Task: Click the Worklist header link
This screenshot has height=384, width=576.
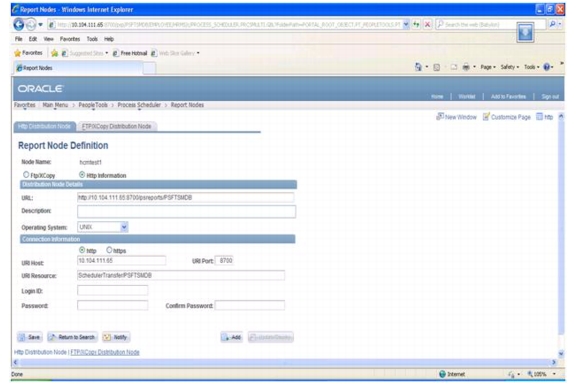Action: [x=467, y=96]
